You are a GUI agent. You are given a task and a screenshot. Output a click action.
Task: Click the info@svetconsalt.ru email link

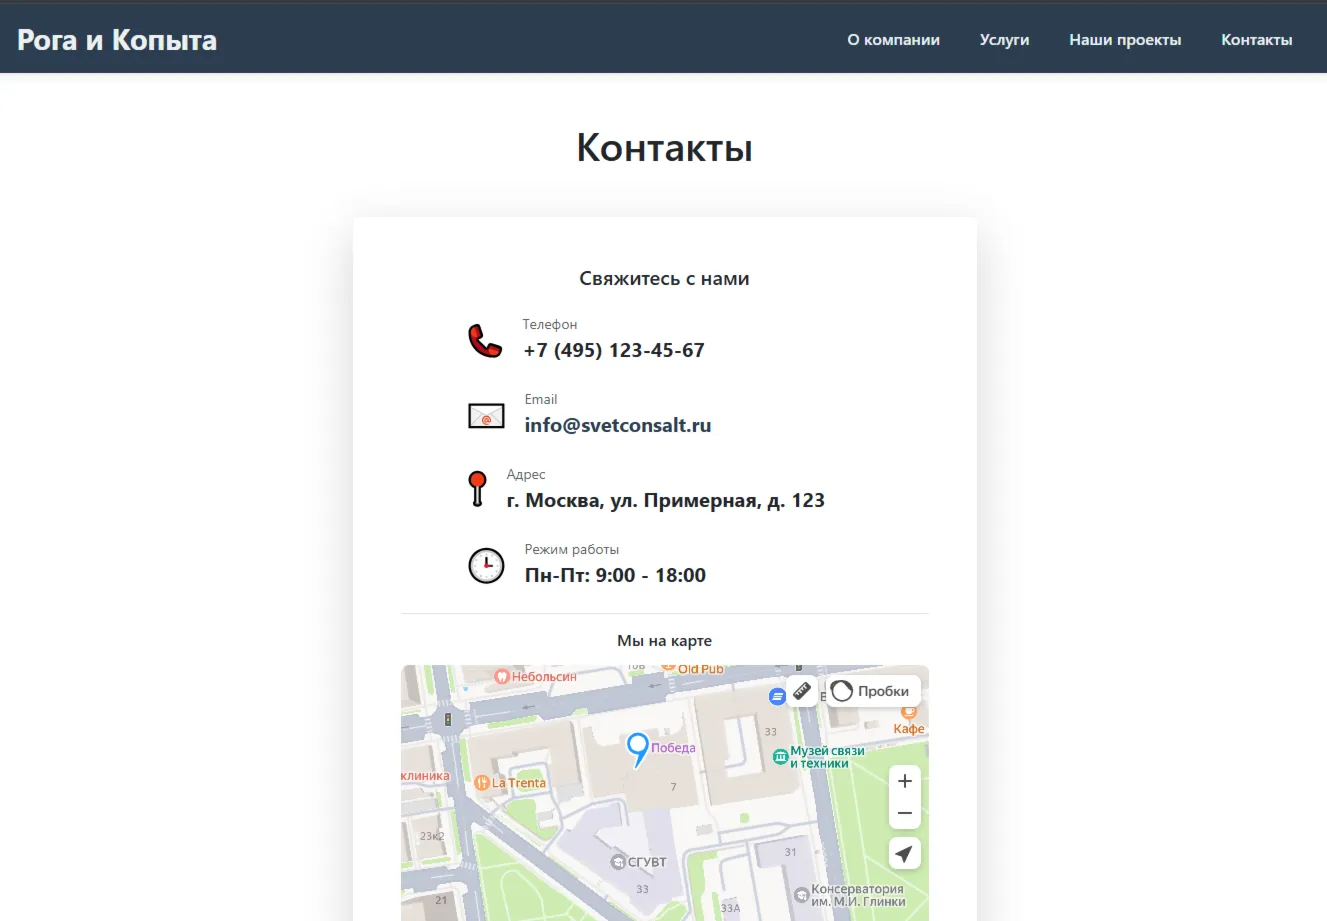click(x=618, y=425)
